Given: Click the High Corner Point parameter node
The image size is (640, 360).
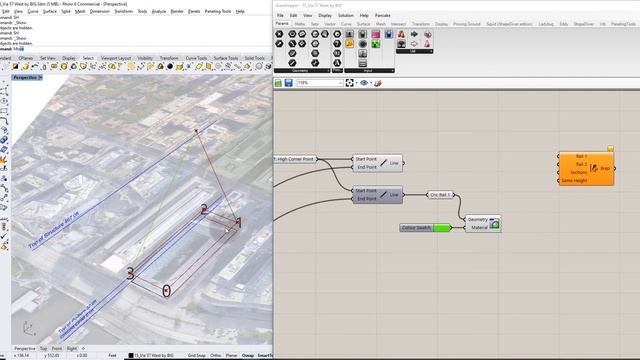Looking at the screenshot, I should click(295, 159).
